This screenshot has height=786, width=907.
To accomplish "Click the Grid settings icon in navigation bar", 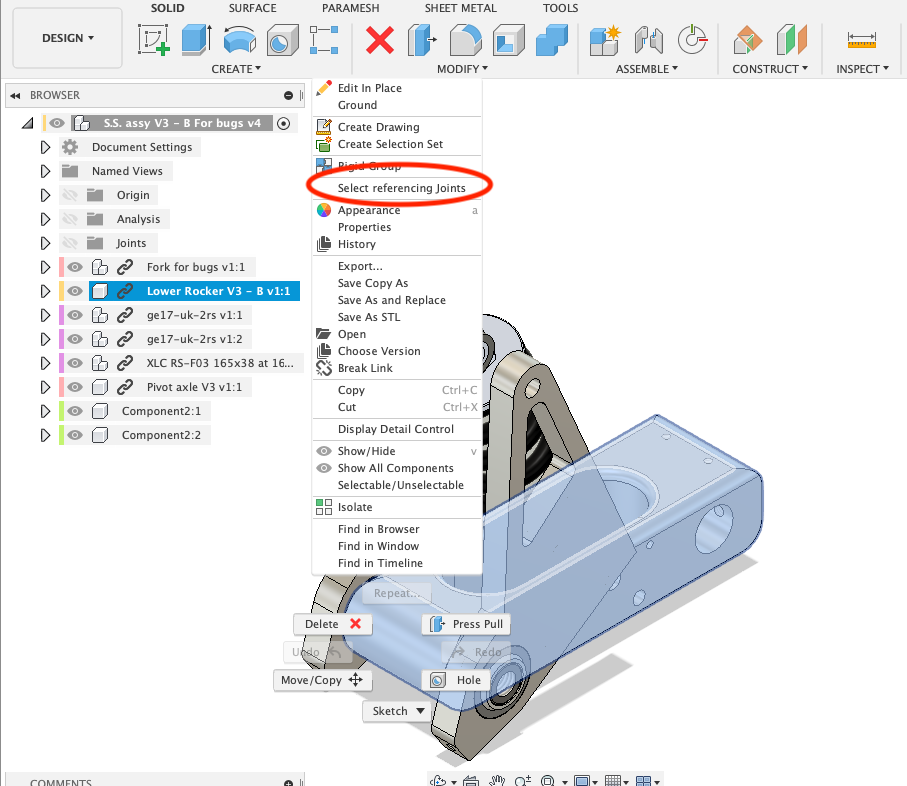I will click(x=613, y=781).
